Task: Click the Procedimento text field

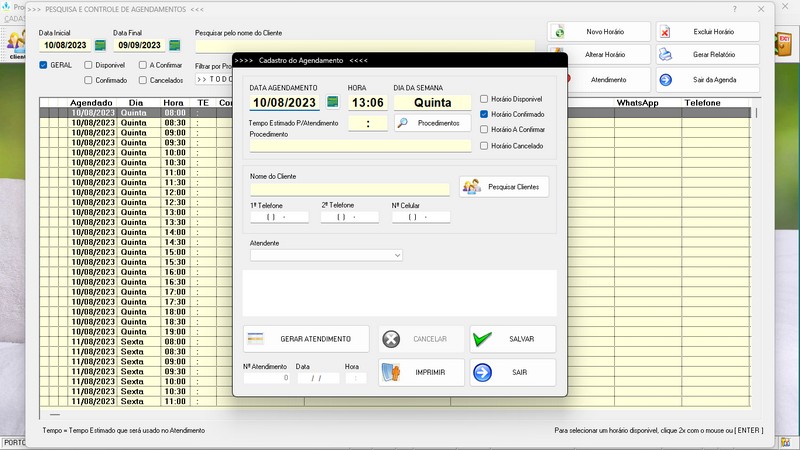Action: pos(360,146)
